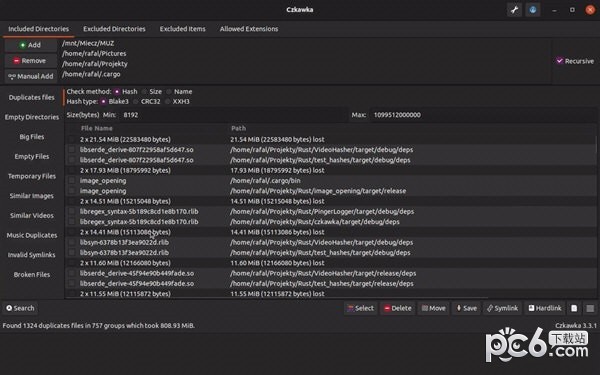The image size is (600, 375).
Task: Click the Search button
Action: [x=21, y=308]
